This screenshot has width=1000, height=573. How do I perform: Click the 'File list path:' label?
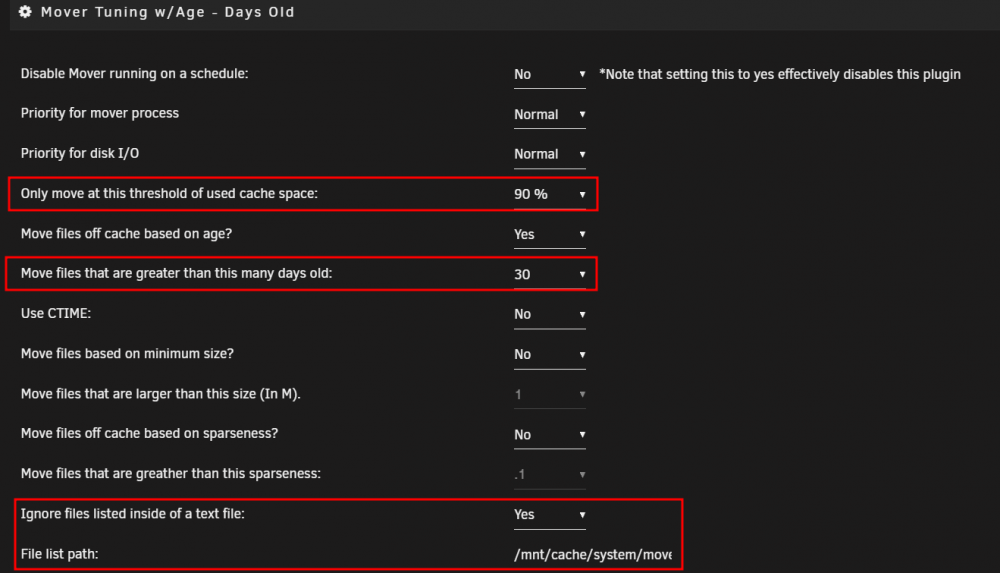[59, 554]
